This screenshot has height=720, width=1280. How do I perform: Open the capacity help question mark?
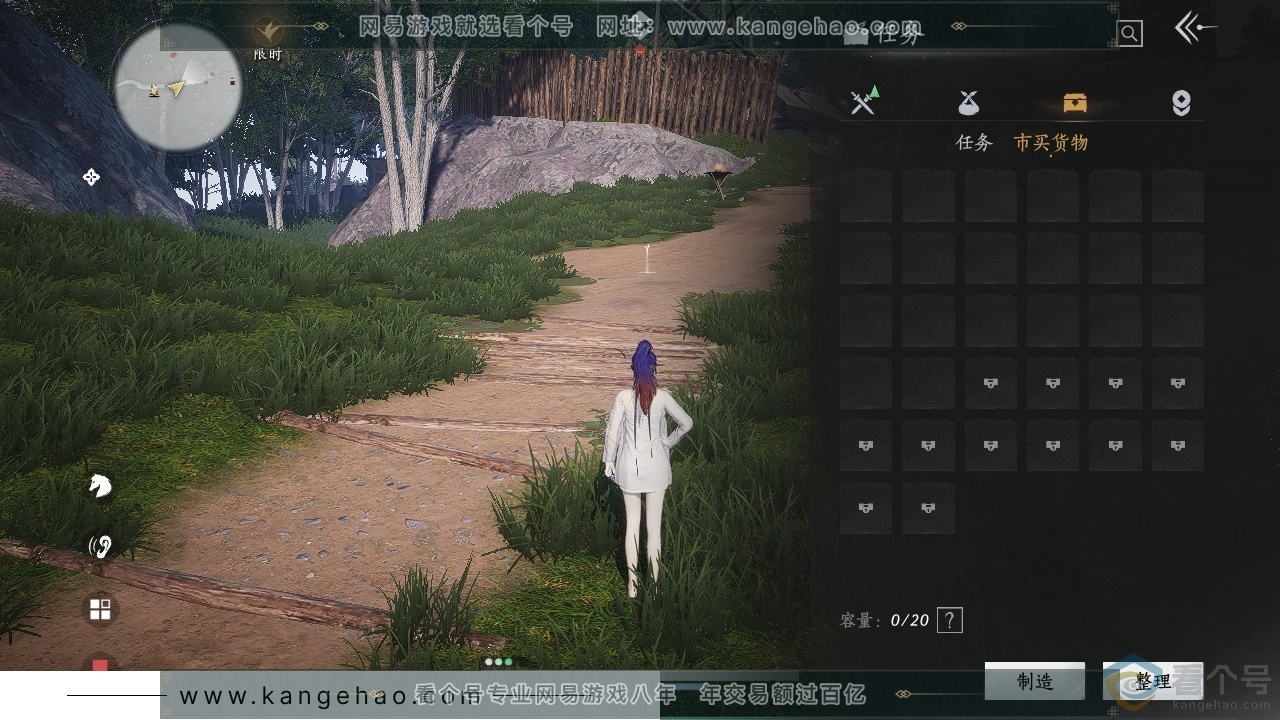[950, 620]
